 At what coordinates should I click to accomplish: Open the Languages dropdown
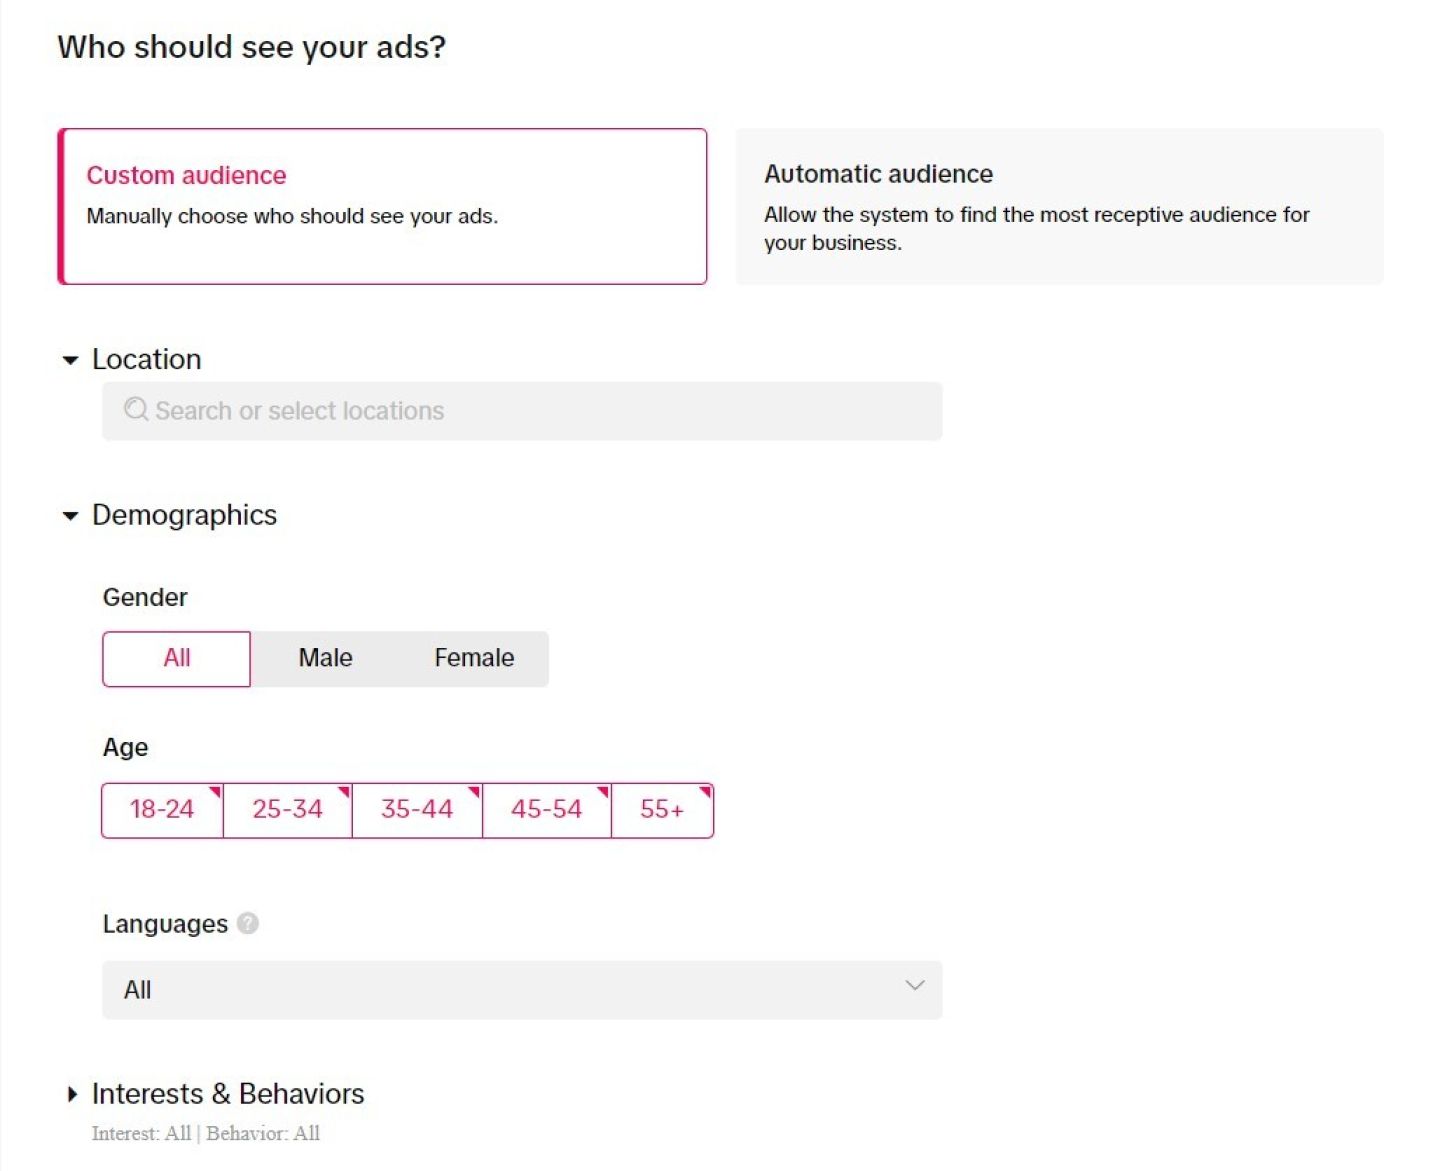coord(521,990)
